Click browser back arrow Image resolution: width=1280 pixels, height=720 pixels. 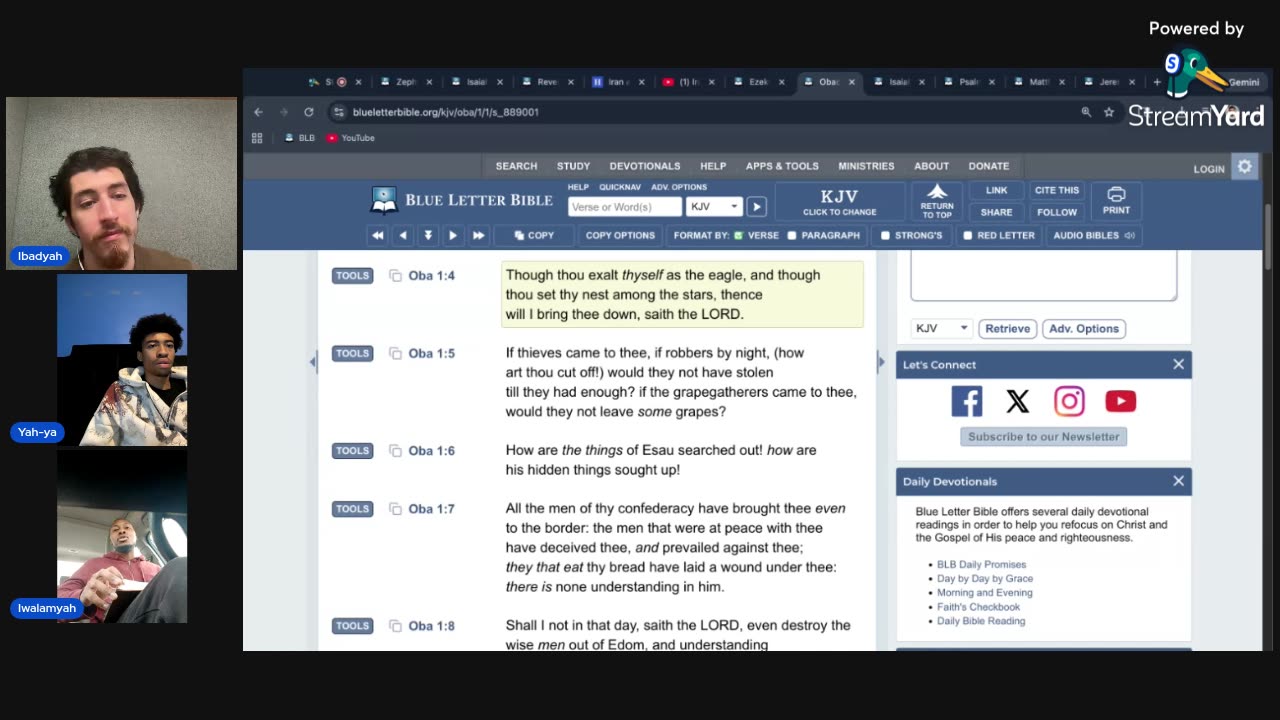tap(258, 112)
